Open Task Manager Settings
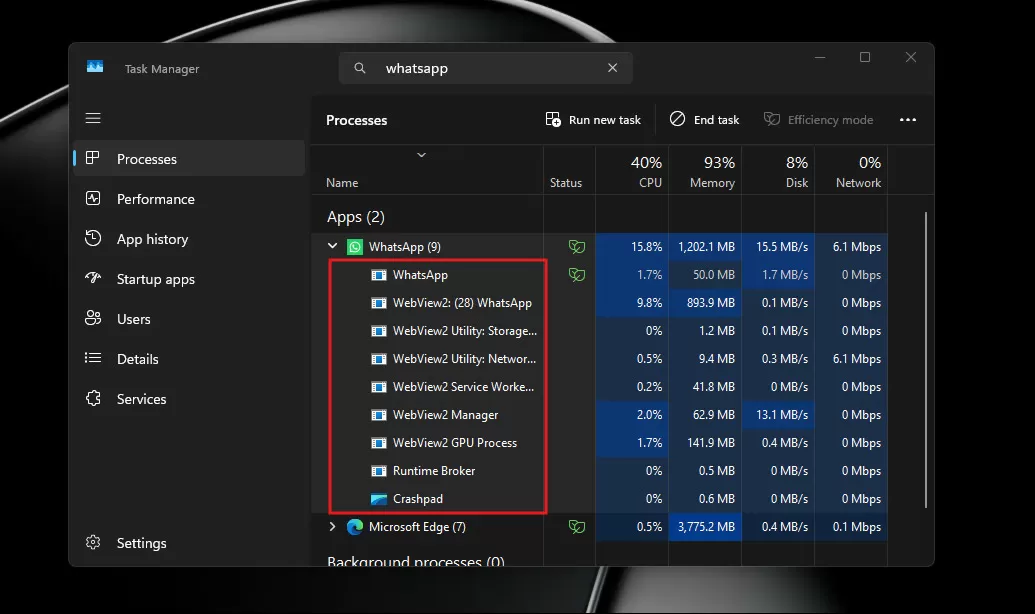 pyautogui.click(x=189, y=543)
